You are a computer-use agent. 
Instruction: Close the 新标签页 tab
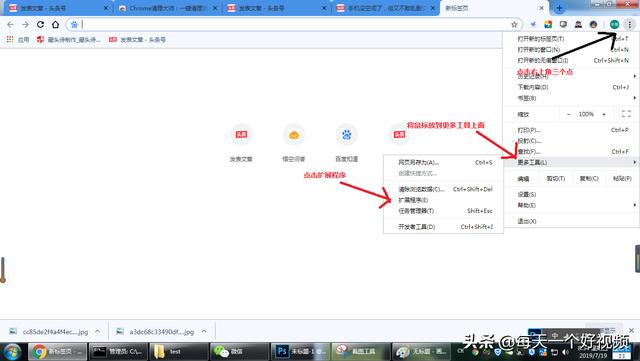(542, 8)
